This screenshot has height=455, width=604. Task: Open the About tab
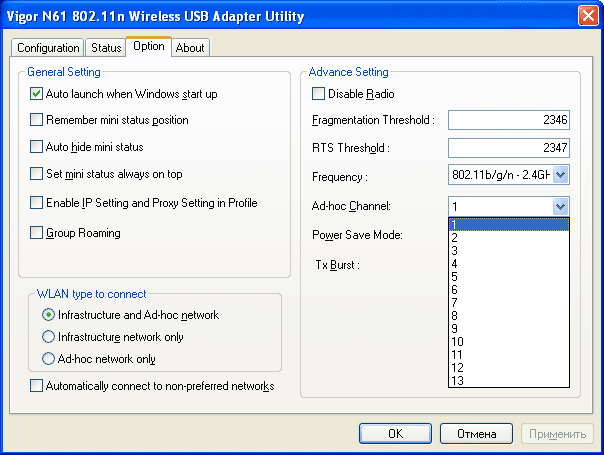coord(190,48)
